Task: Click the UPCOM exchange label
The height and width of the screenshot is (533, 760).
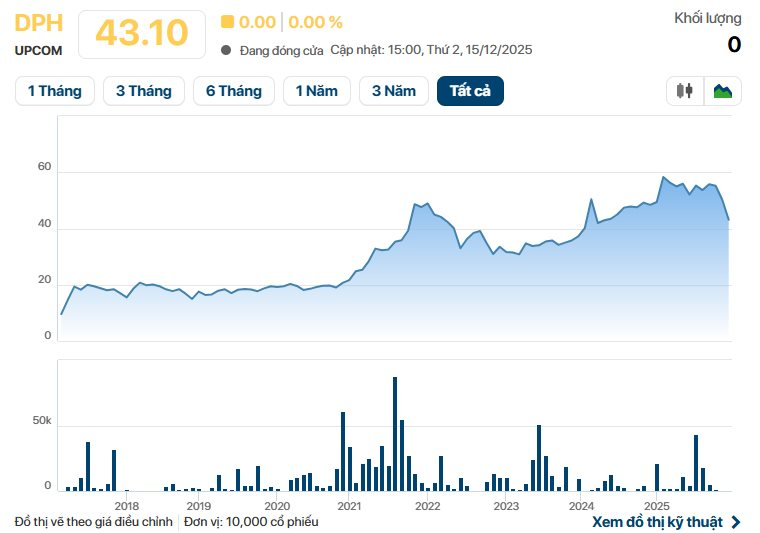Action: click(40, 50)
